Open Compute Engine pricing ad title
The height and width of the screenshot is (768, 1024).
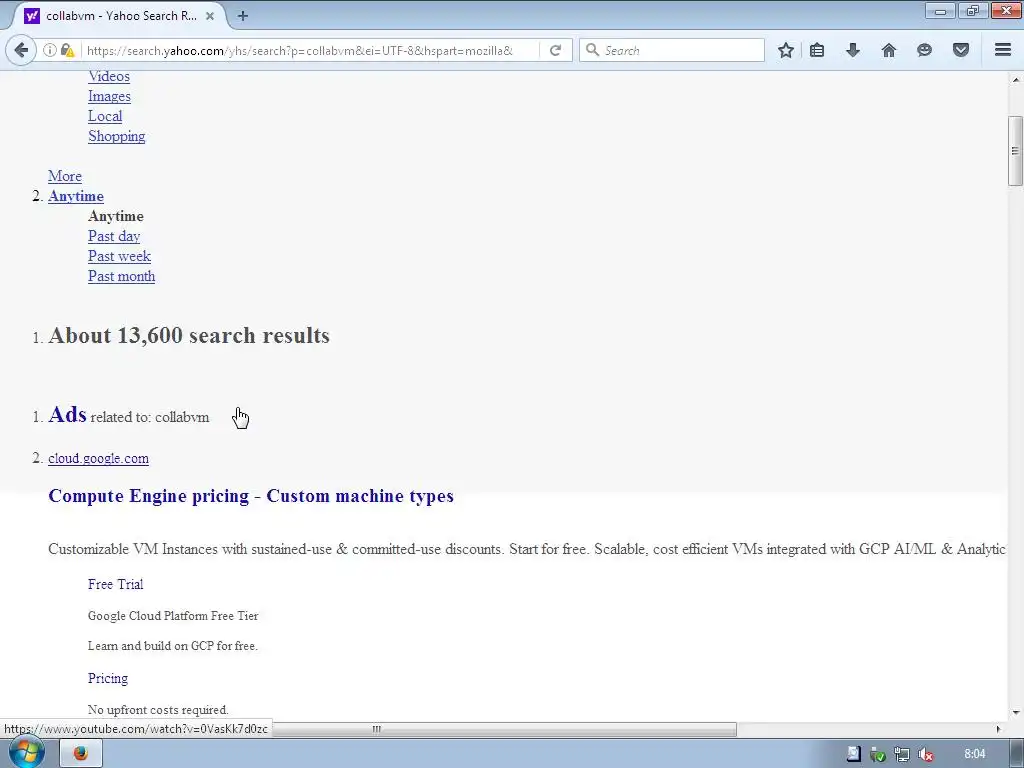(x=251, y=496)
